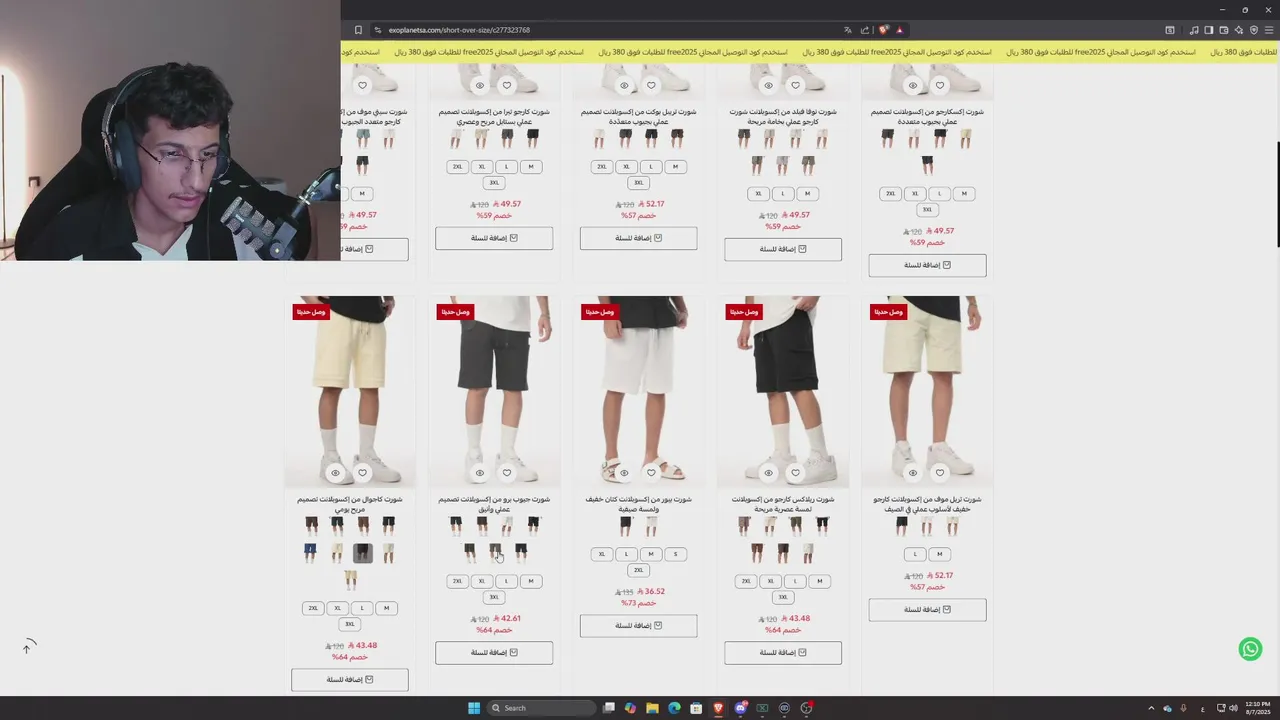Select size S for the Pure linen shorts

point(675,554)
